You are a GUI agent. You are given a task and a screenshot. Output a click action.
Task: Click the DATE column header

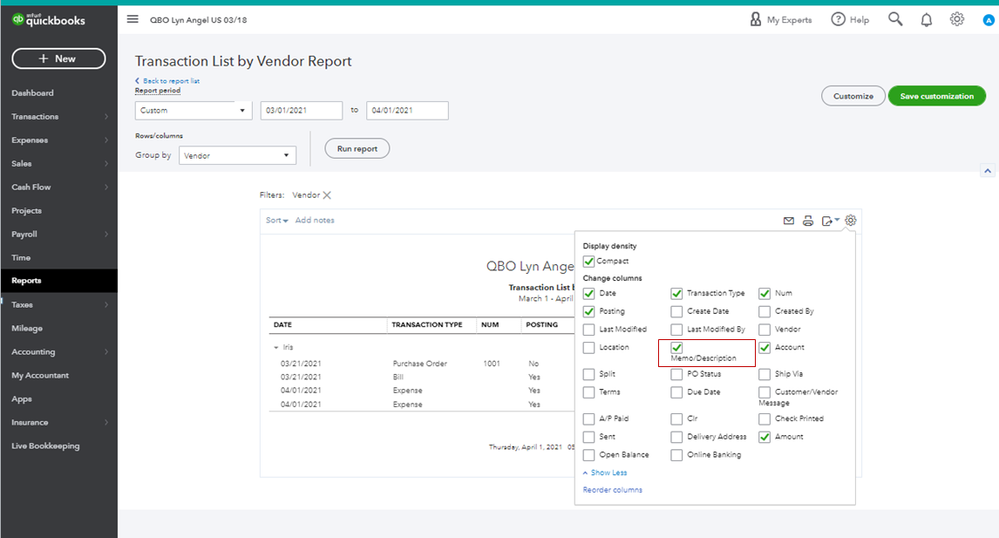coord(283,325)
